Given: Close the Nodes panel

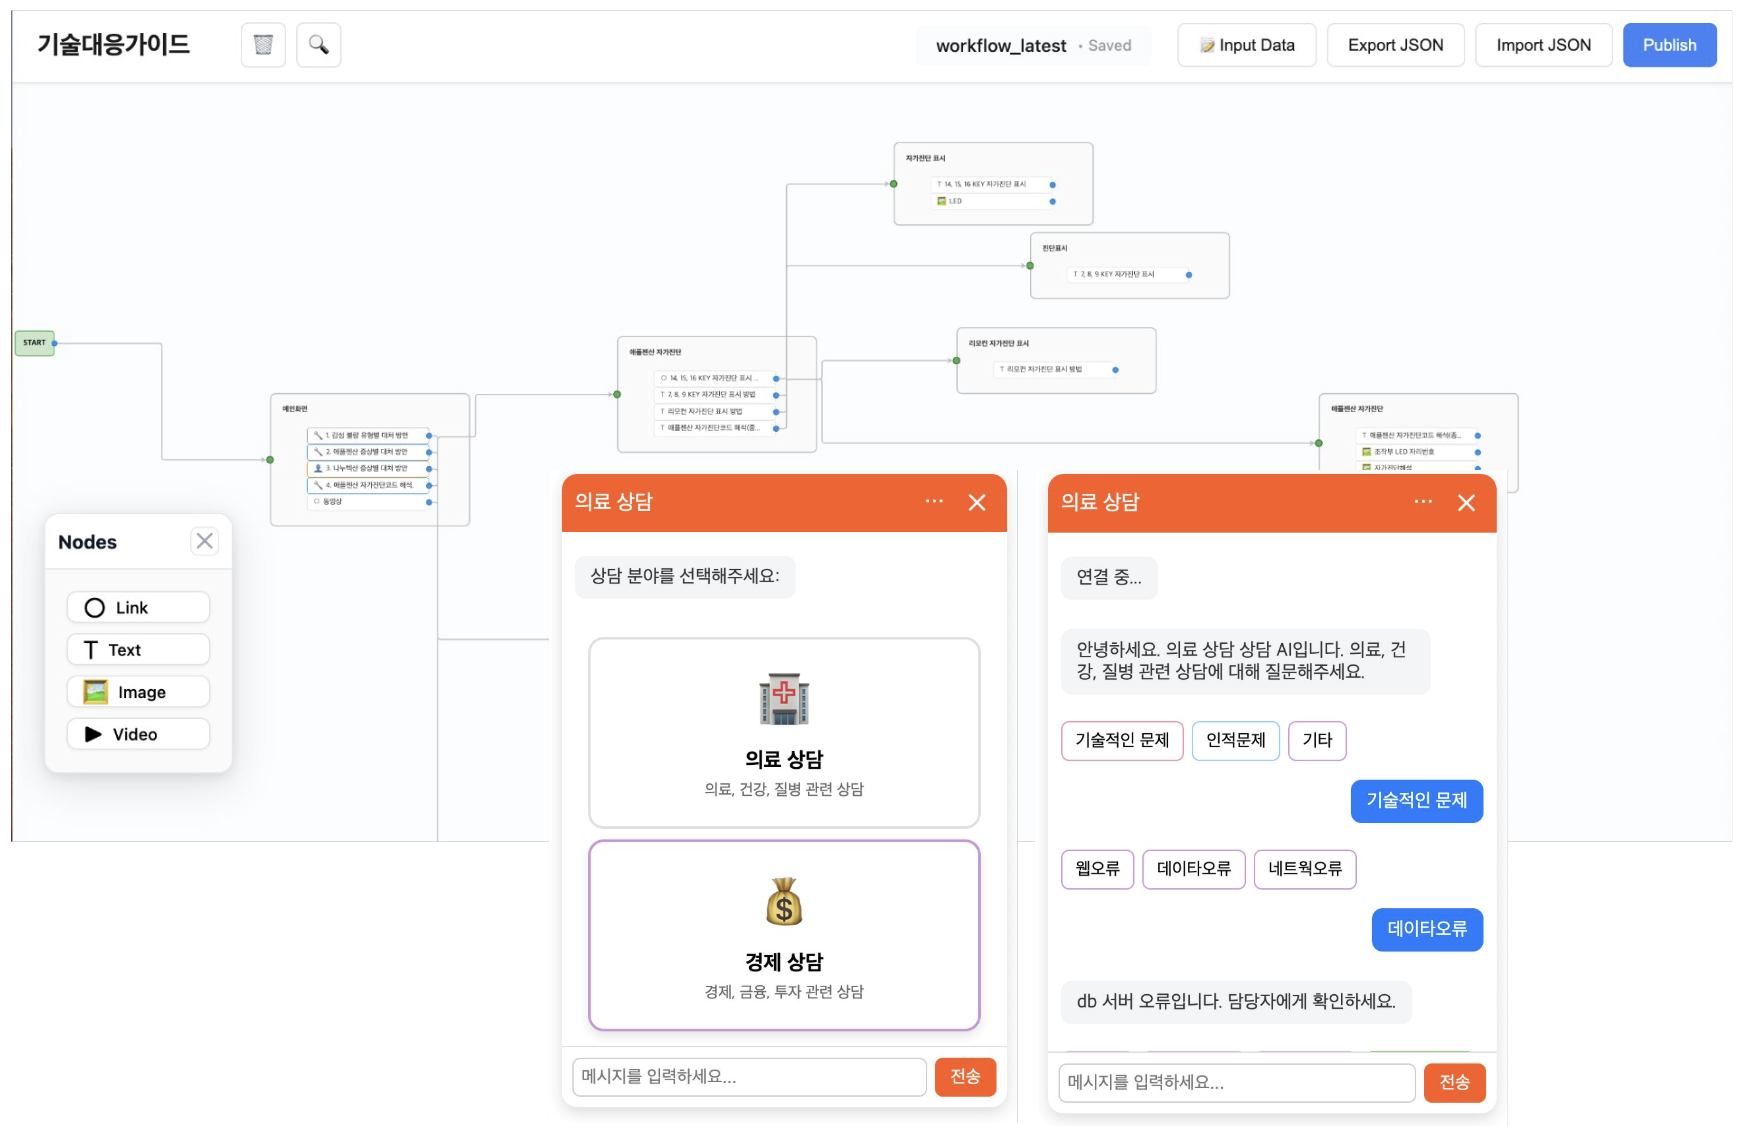Looking at the screenshot, I should click(x=204, y=541).
